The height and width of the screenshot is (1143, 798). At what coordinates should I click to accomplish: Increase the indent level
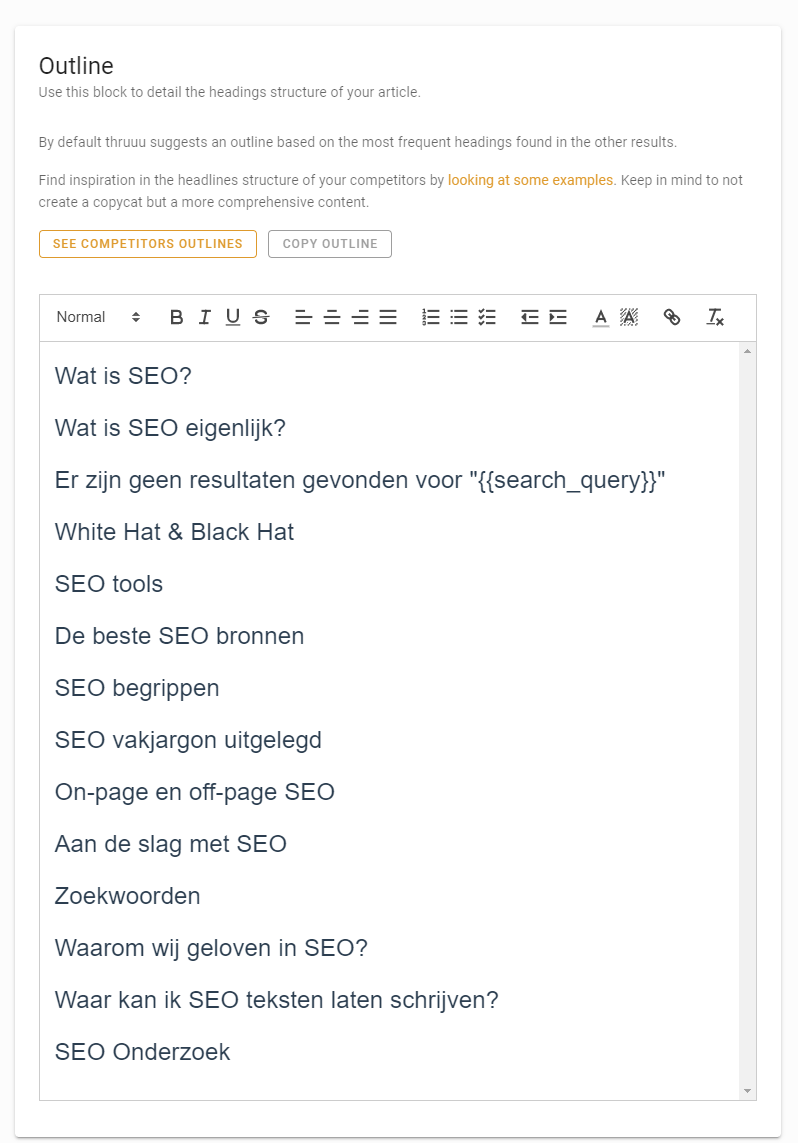tap(558, 317)
